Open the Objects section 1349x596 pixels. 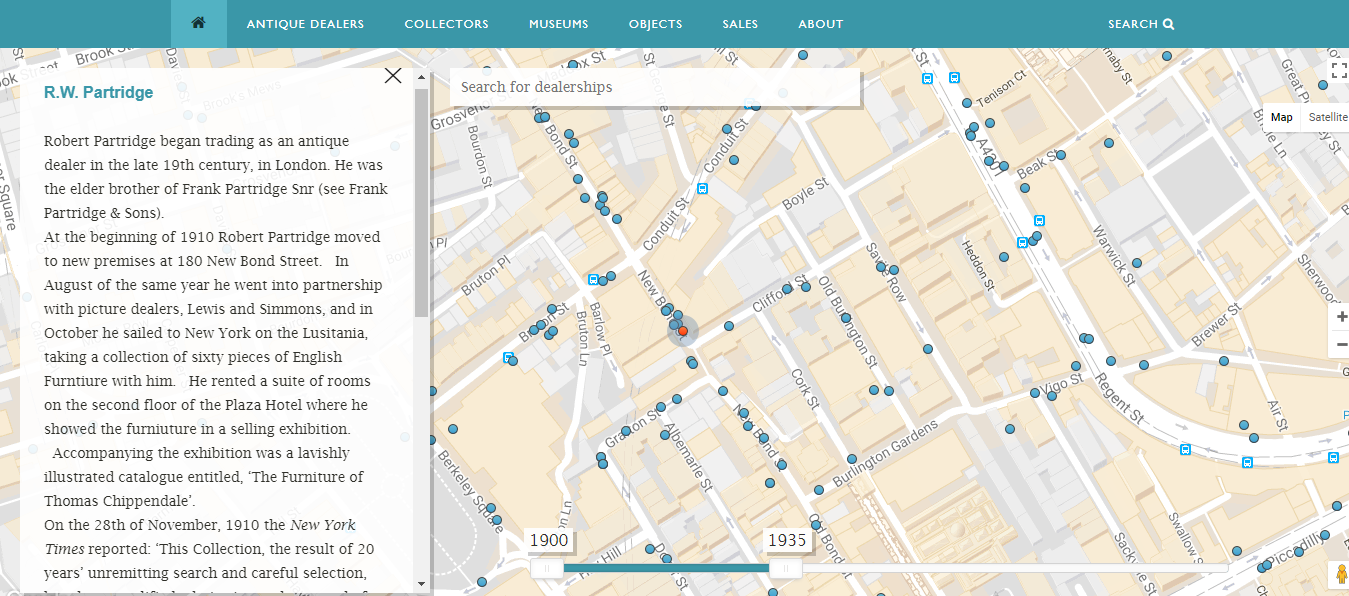coord(655,24)
